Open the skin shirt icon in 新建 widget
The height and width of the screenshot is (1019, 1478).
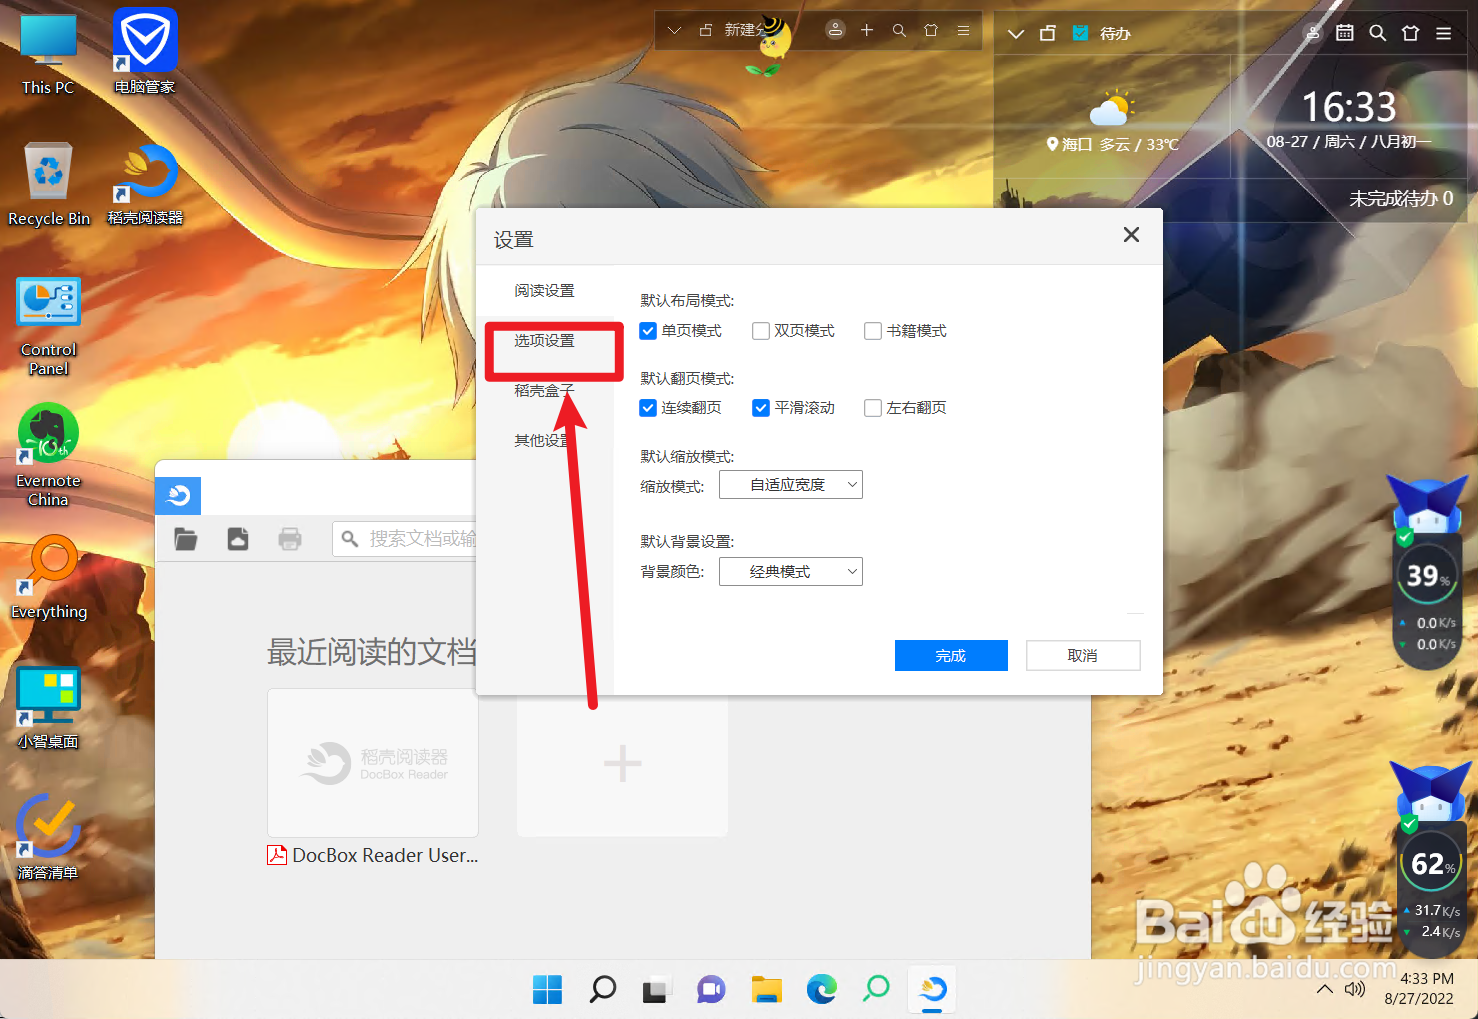931,31
